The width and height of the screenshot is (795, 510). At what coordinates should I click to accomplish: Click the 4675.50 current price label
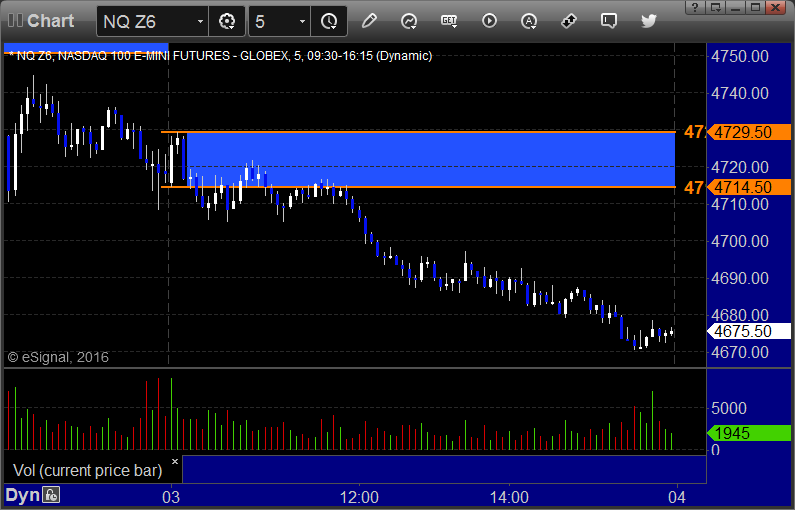749,332
